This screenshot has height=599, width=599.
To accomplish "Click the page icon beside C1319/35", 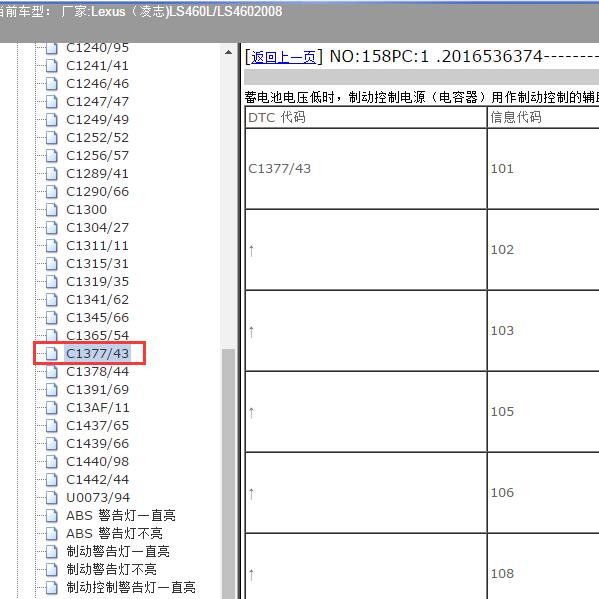I will pyautogui.click(x=52, y=282).
